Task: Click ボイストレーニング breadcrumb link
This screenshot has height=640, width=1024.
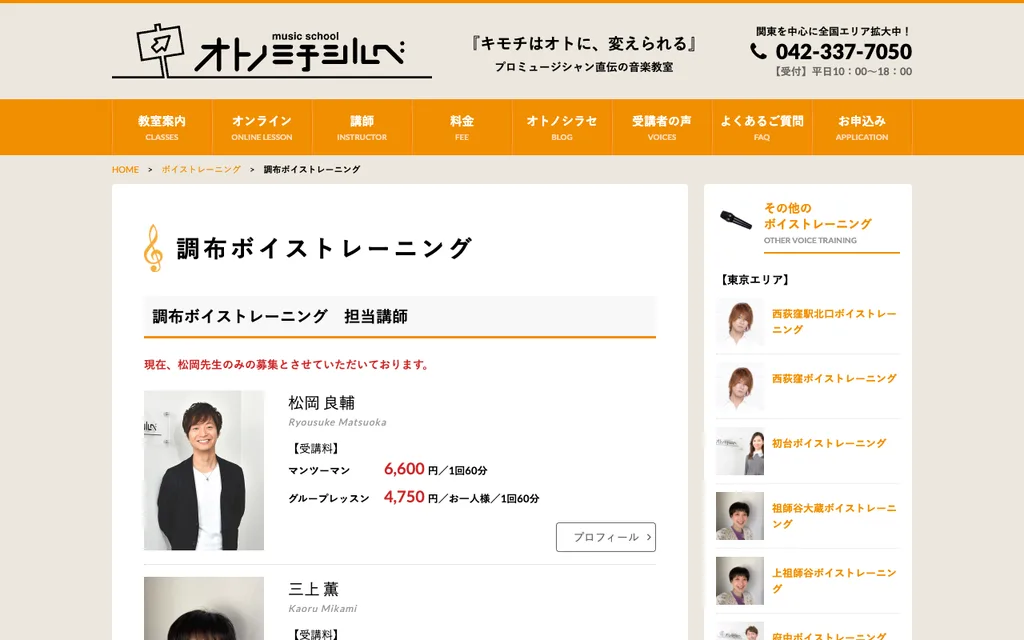Action: (201, 169)
